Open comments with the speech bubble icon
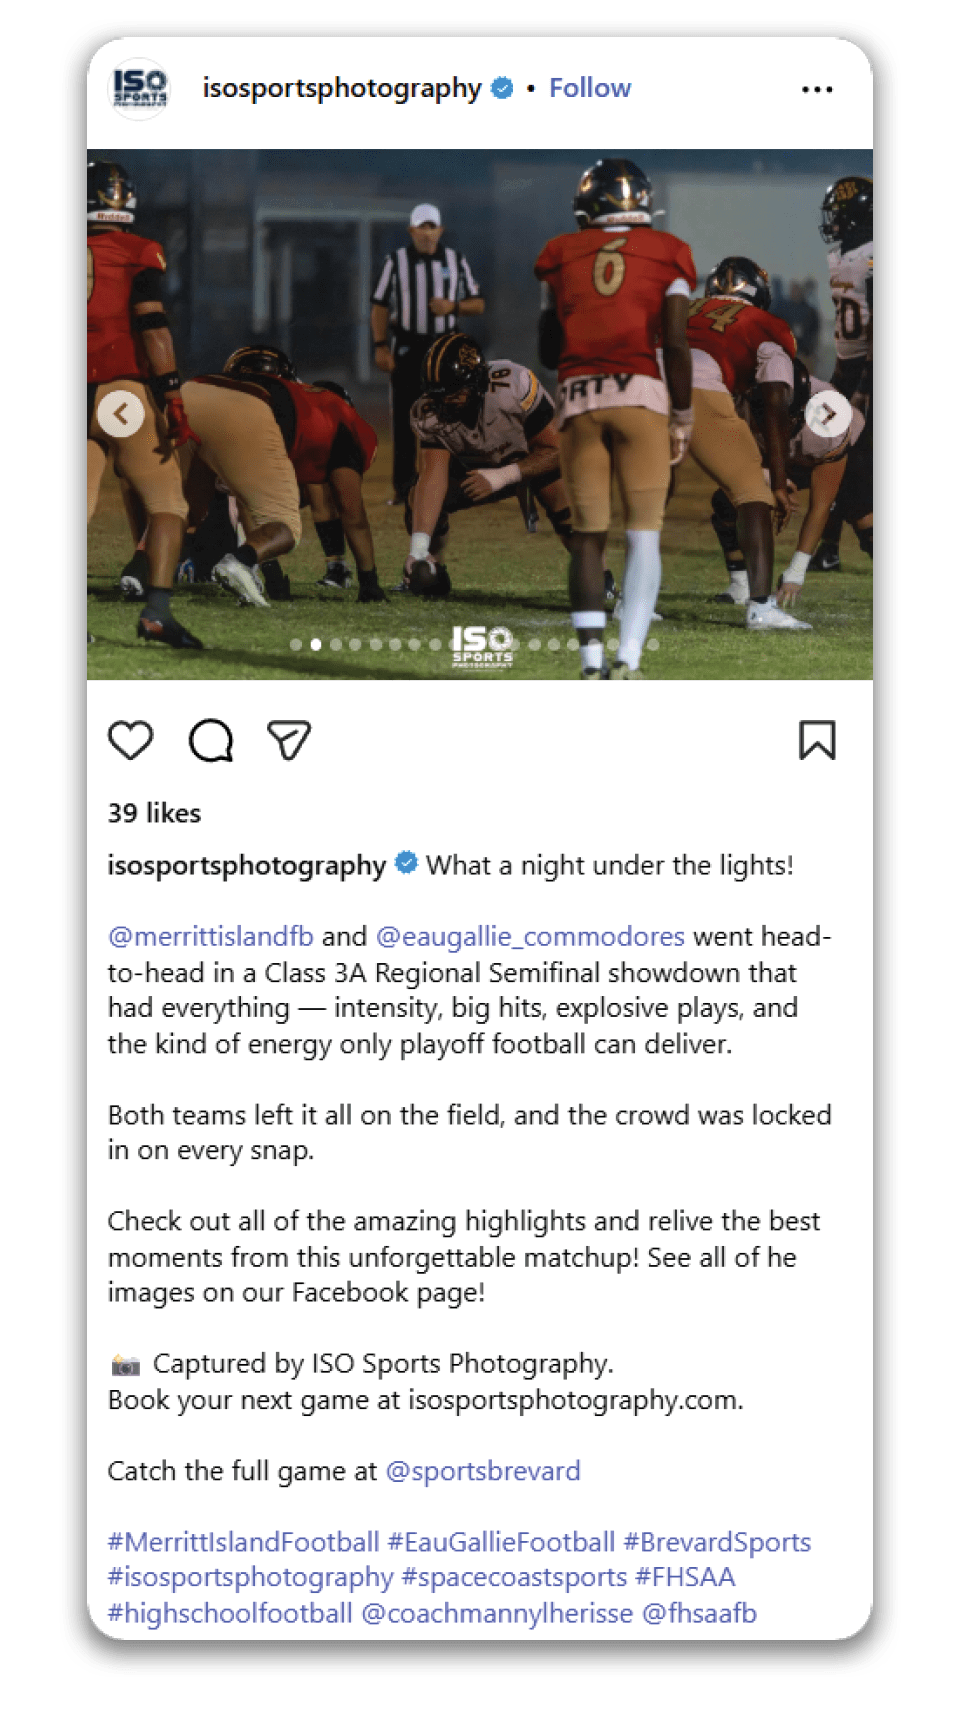Screen dimensions: 959x1733 [211, 741]
